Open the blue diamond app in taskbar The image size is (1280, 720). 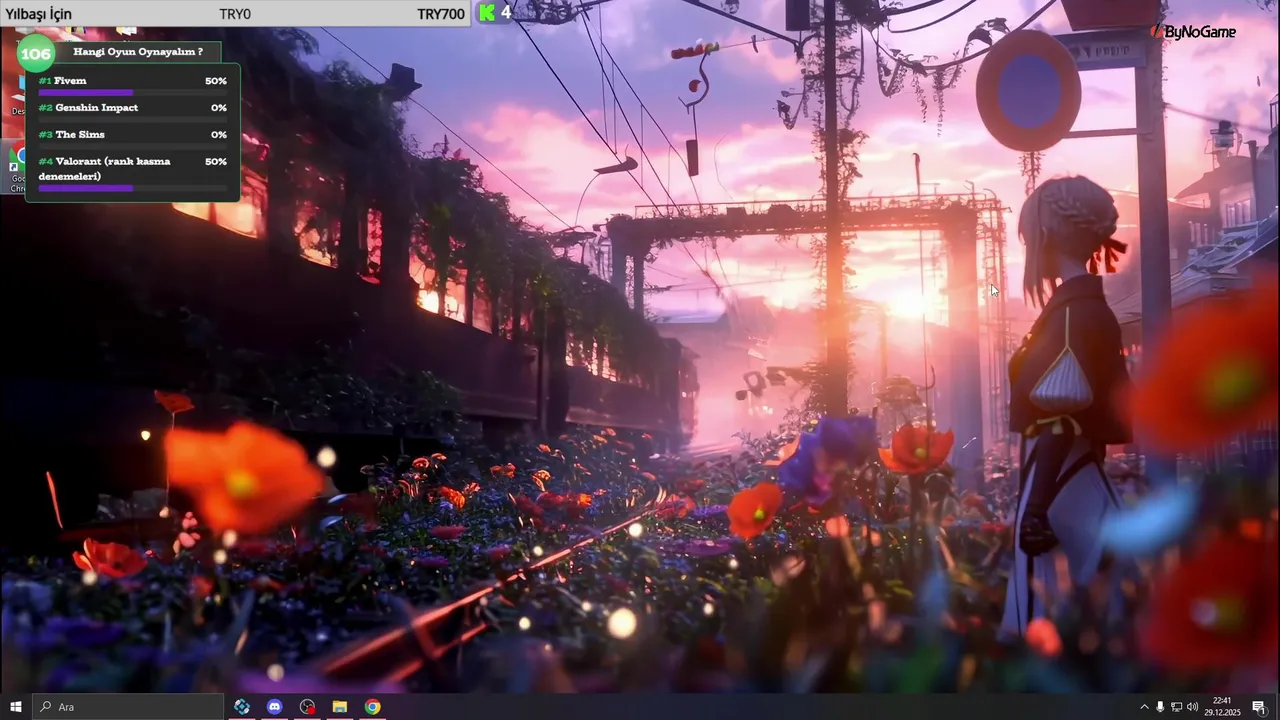[242, 707]
